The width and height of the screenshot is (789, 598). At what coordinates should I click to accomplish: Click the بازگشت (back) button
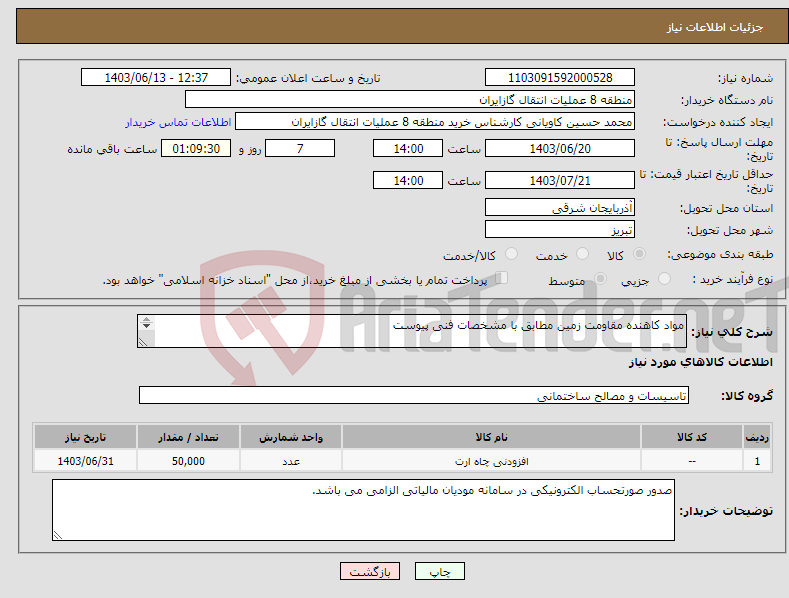(370, 571)
